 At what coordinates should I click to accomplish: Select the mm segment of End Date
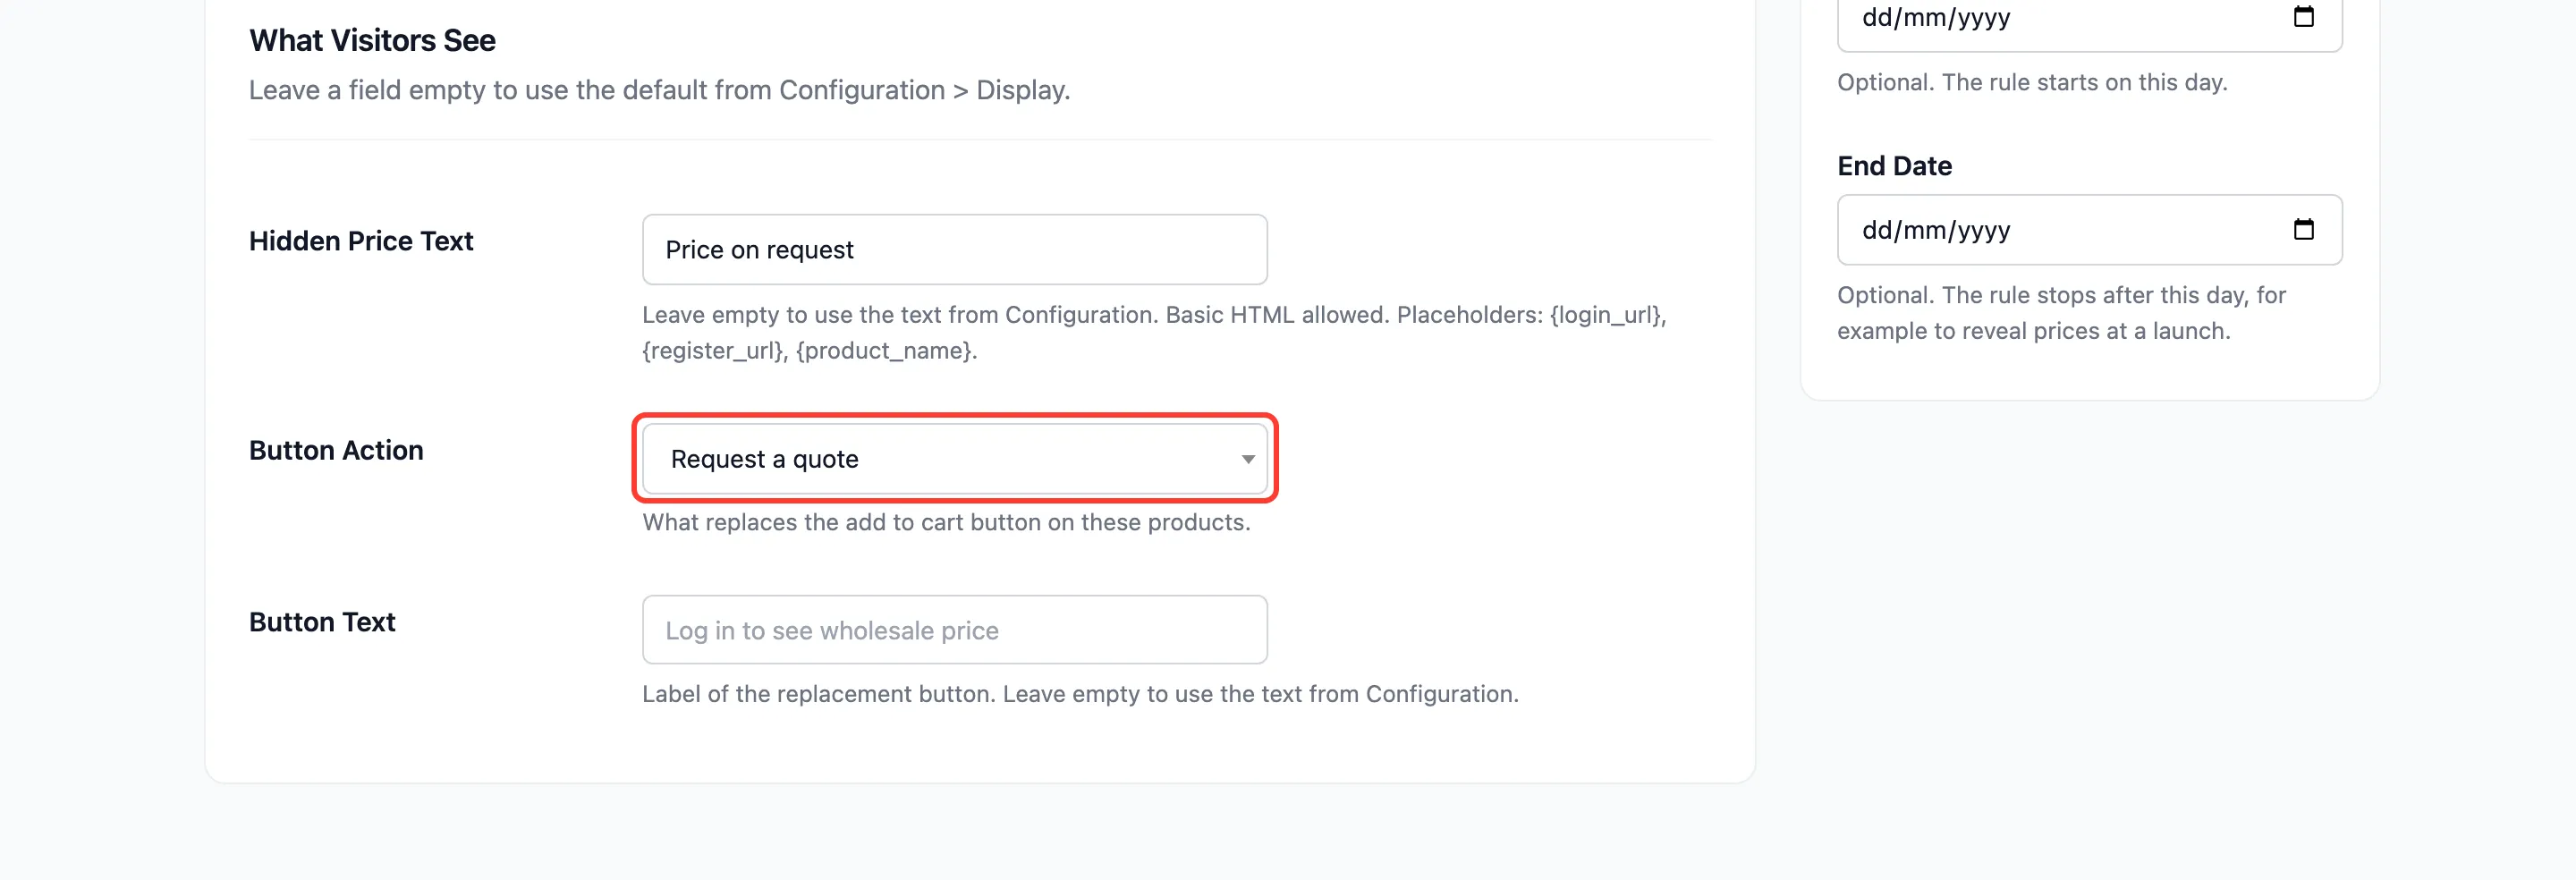[1925, 230]
